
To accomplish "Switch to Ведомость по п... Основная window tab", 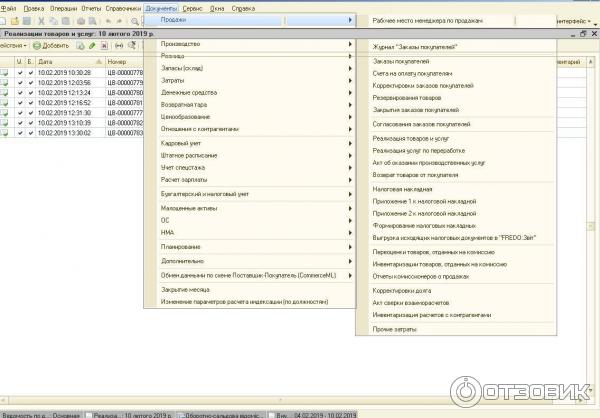I will (41, 415).
